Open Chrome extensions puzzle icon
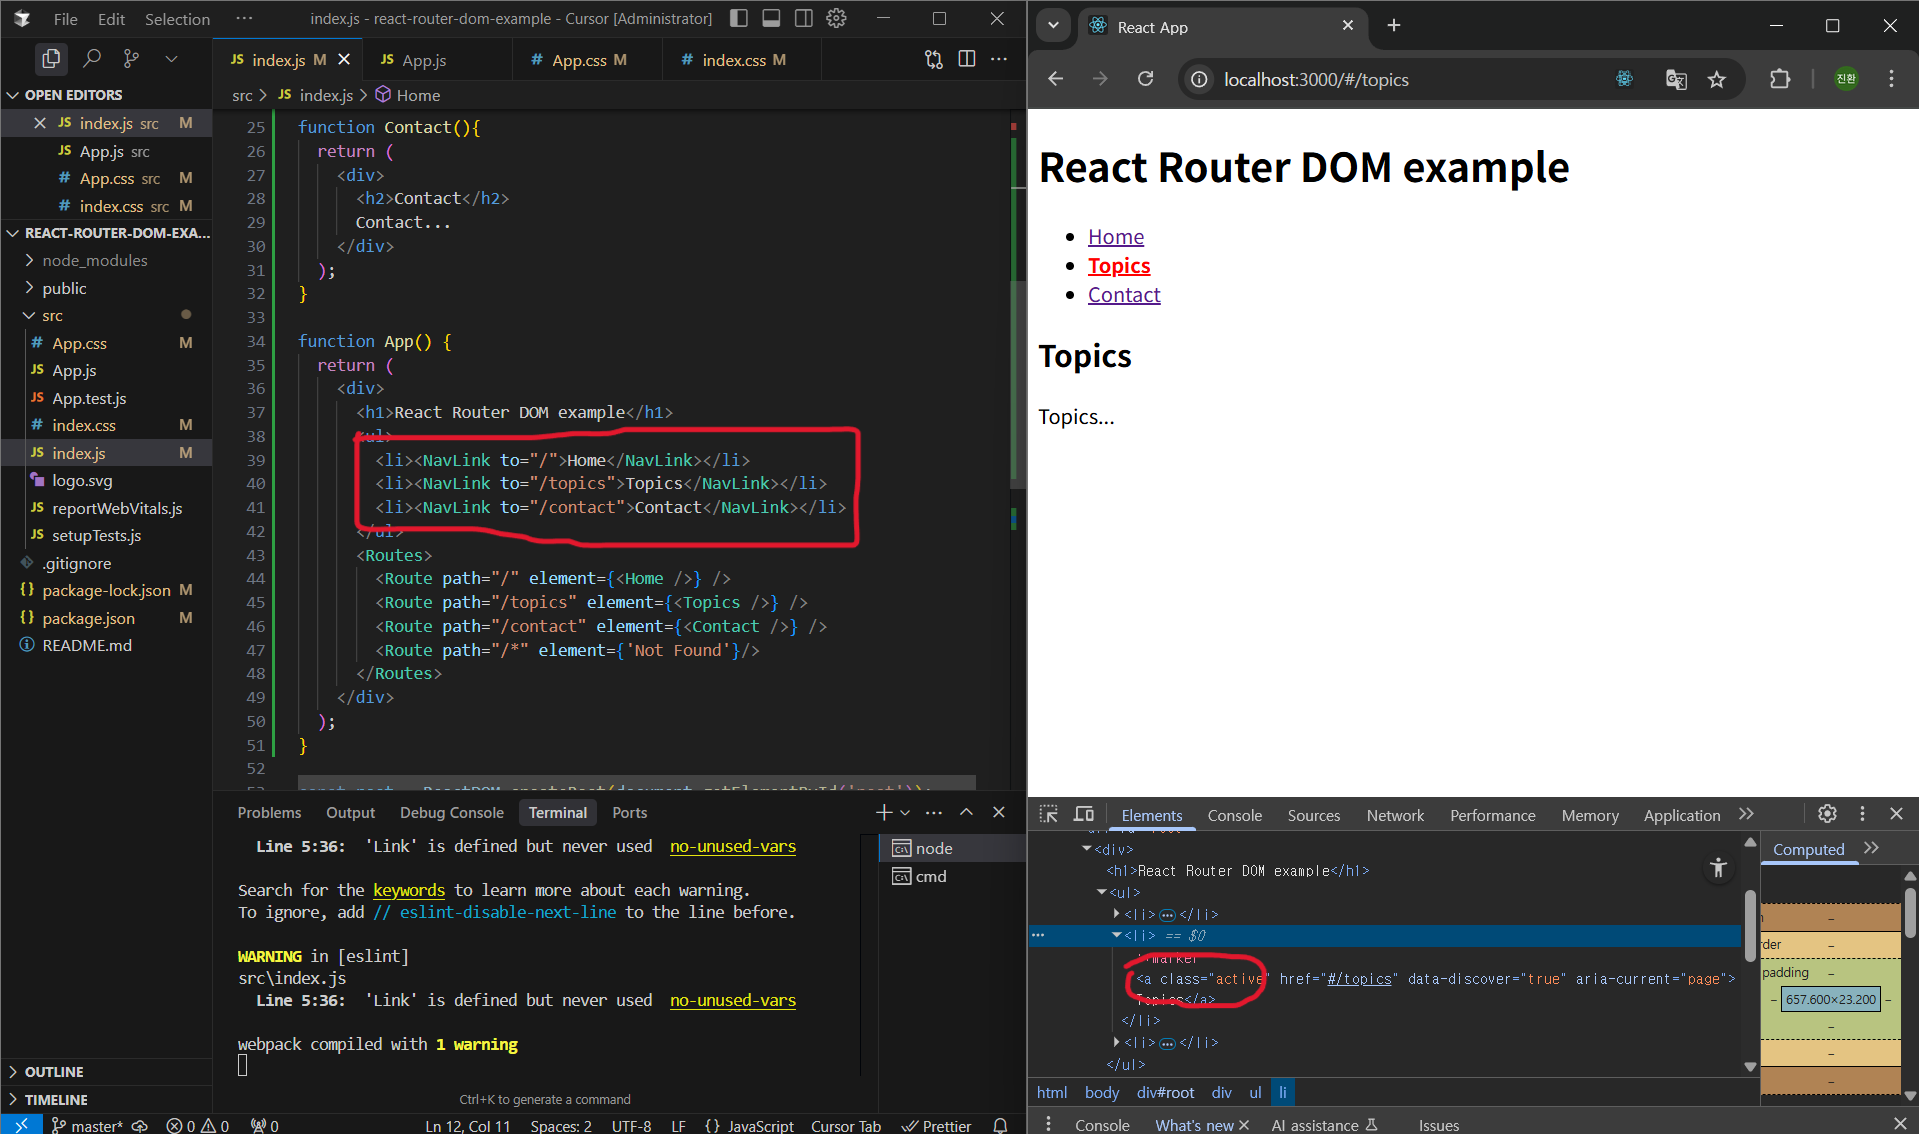Viewport: 1919px width, 1134px height. point(1780,79)
